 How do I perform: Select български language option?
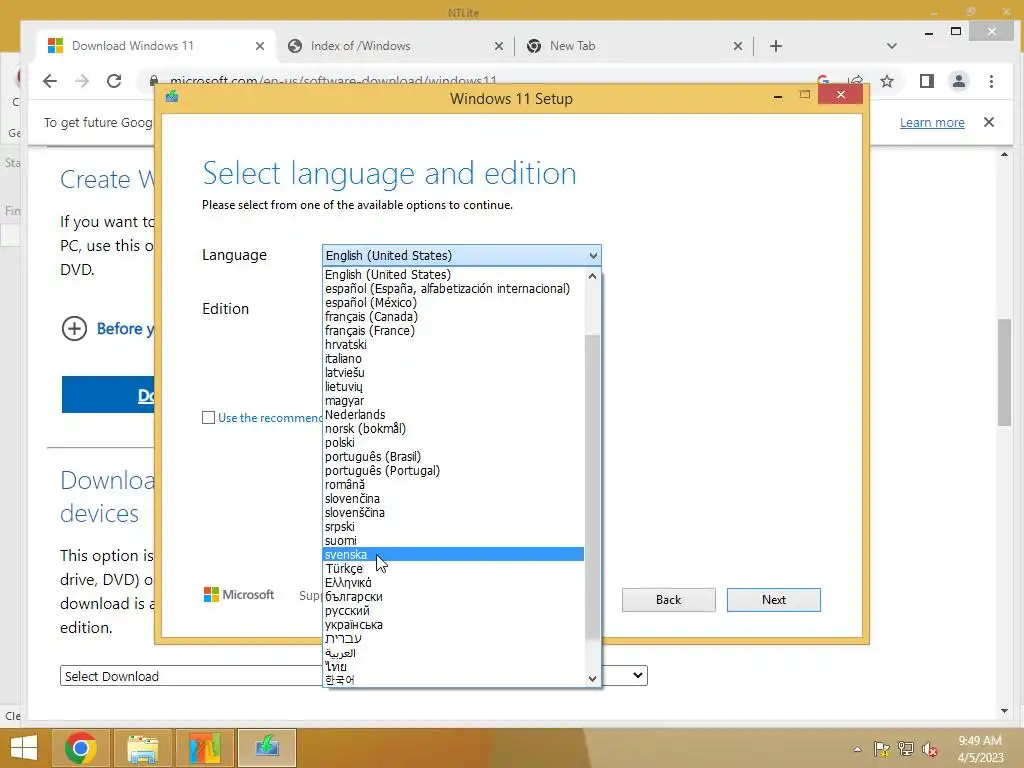(x=454, y=597)
